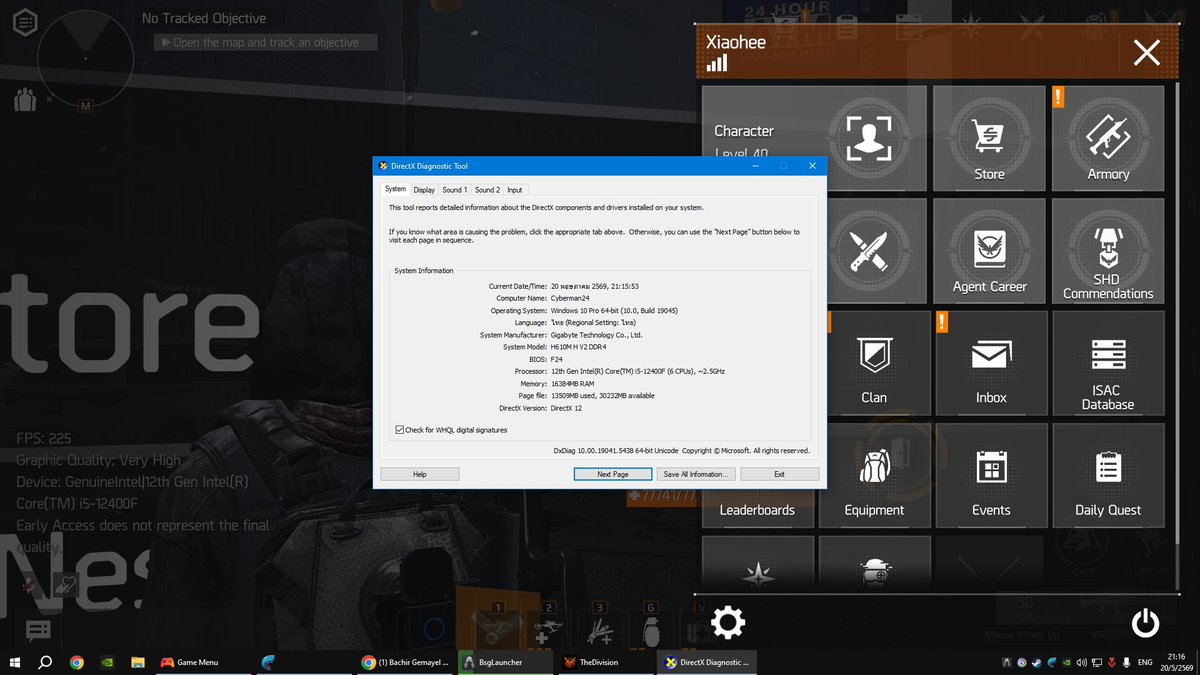This screenshot has width=1200, height=675.
Task: Open the Store tile
Action: tap(989, 136)
